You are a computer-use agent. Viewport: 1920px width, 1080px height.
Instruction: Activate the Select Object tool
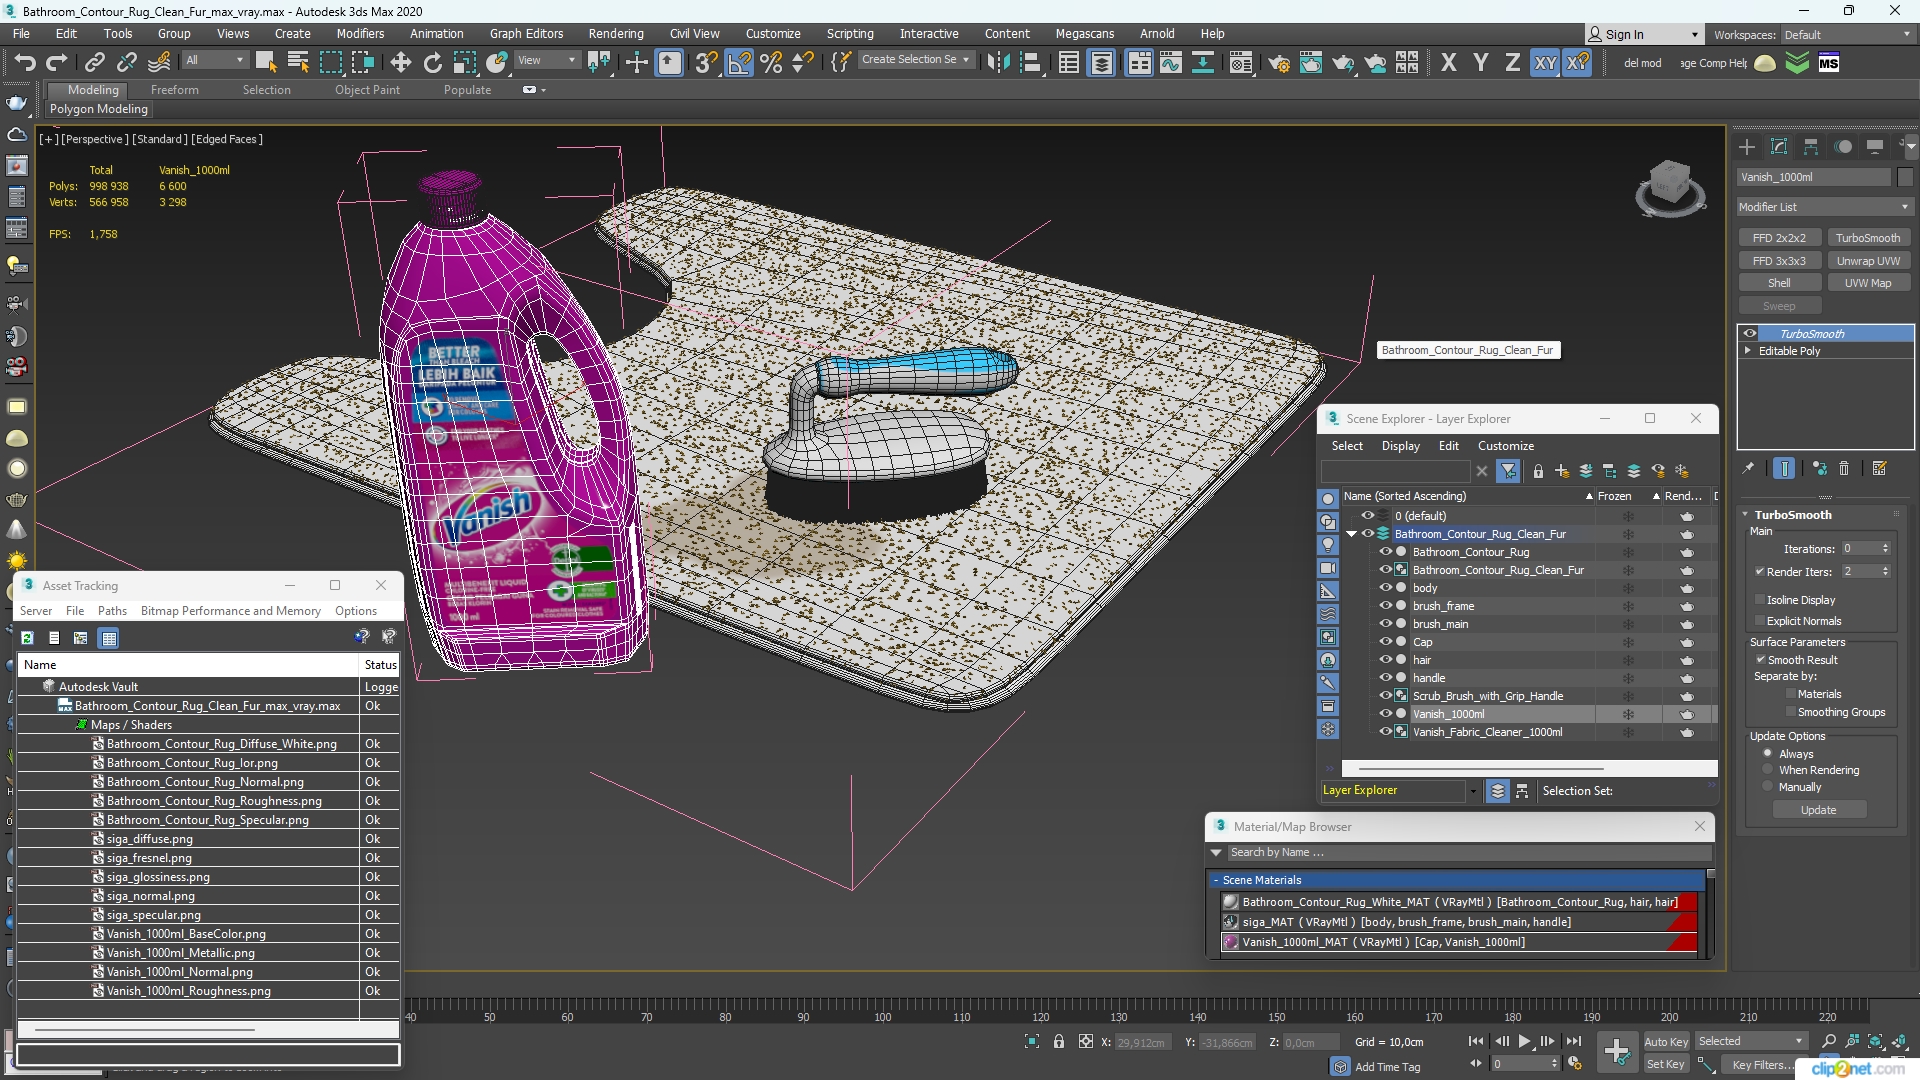tap(266, 63)
